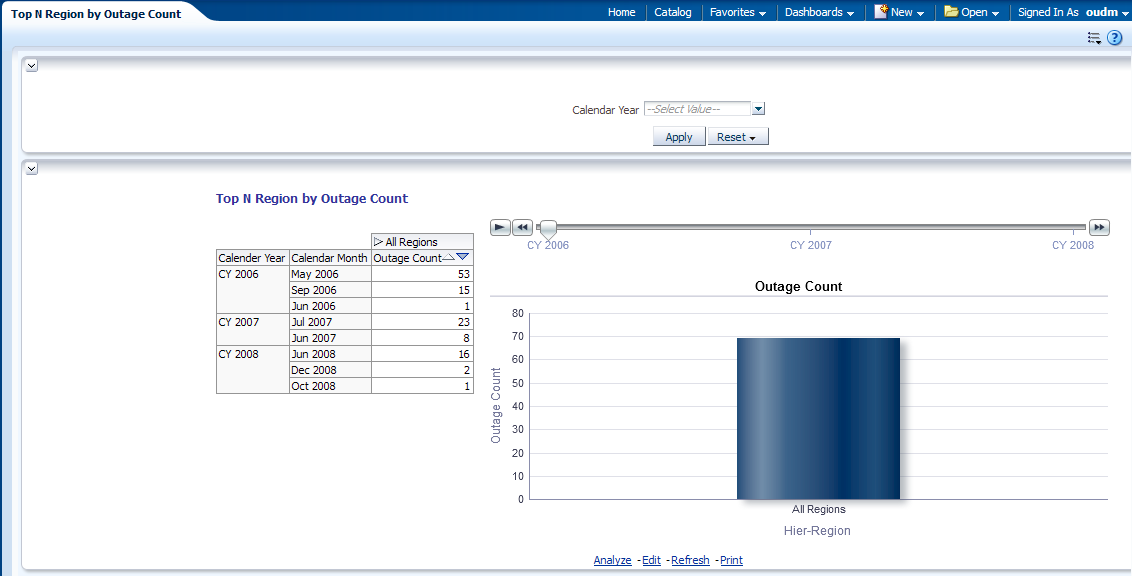Click the Calender Year column header
Image resolution: width=1132 pixels, height=576 pixels.
click(x=252, y=258)
